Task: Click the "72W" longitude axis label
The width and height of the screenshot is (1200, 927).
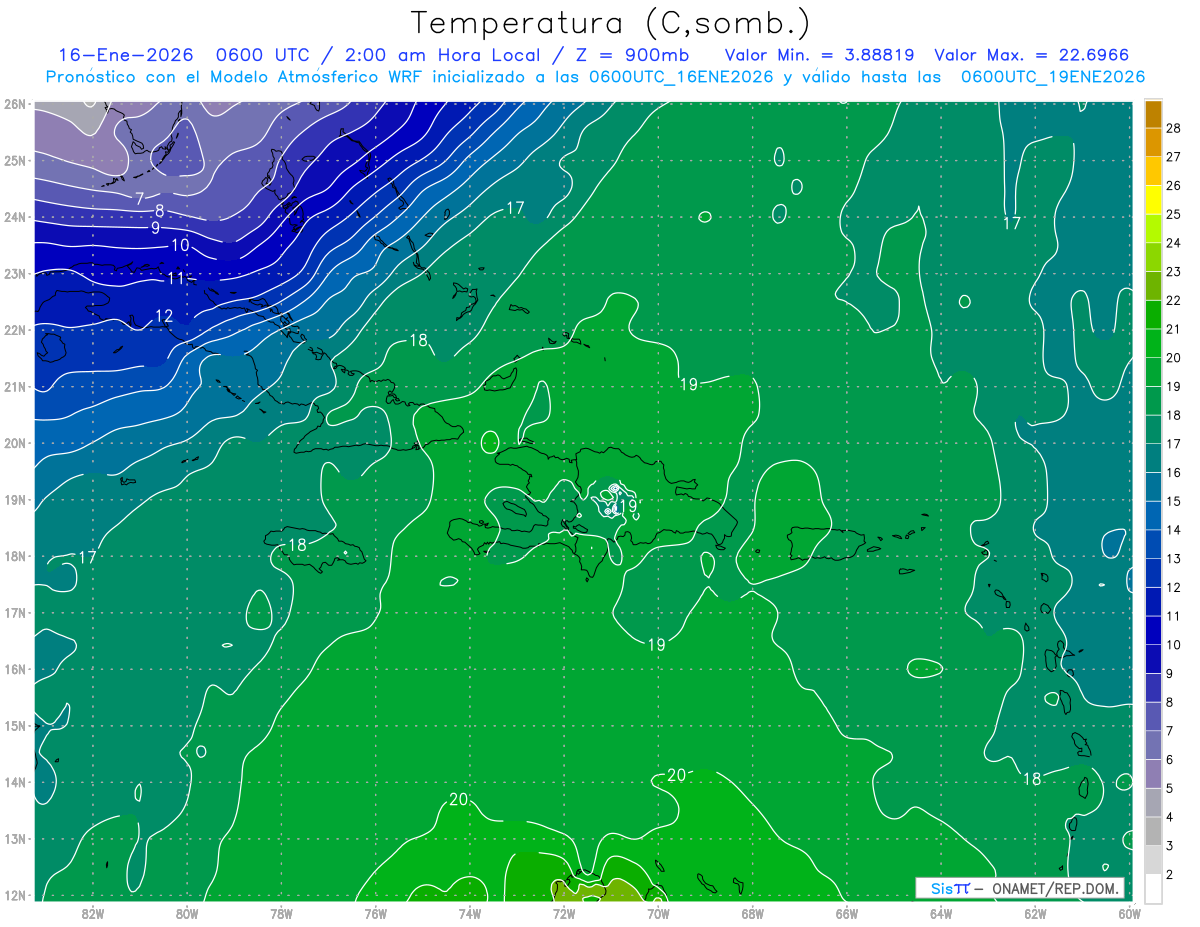Action: point(564,913)
